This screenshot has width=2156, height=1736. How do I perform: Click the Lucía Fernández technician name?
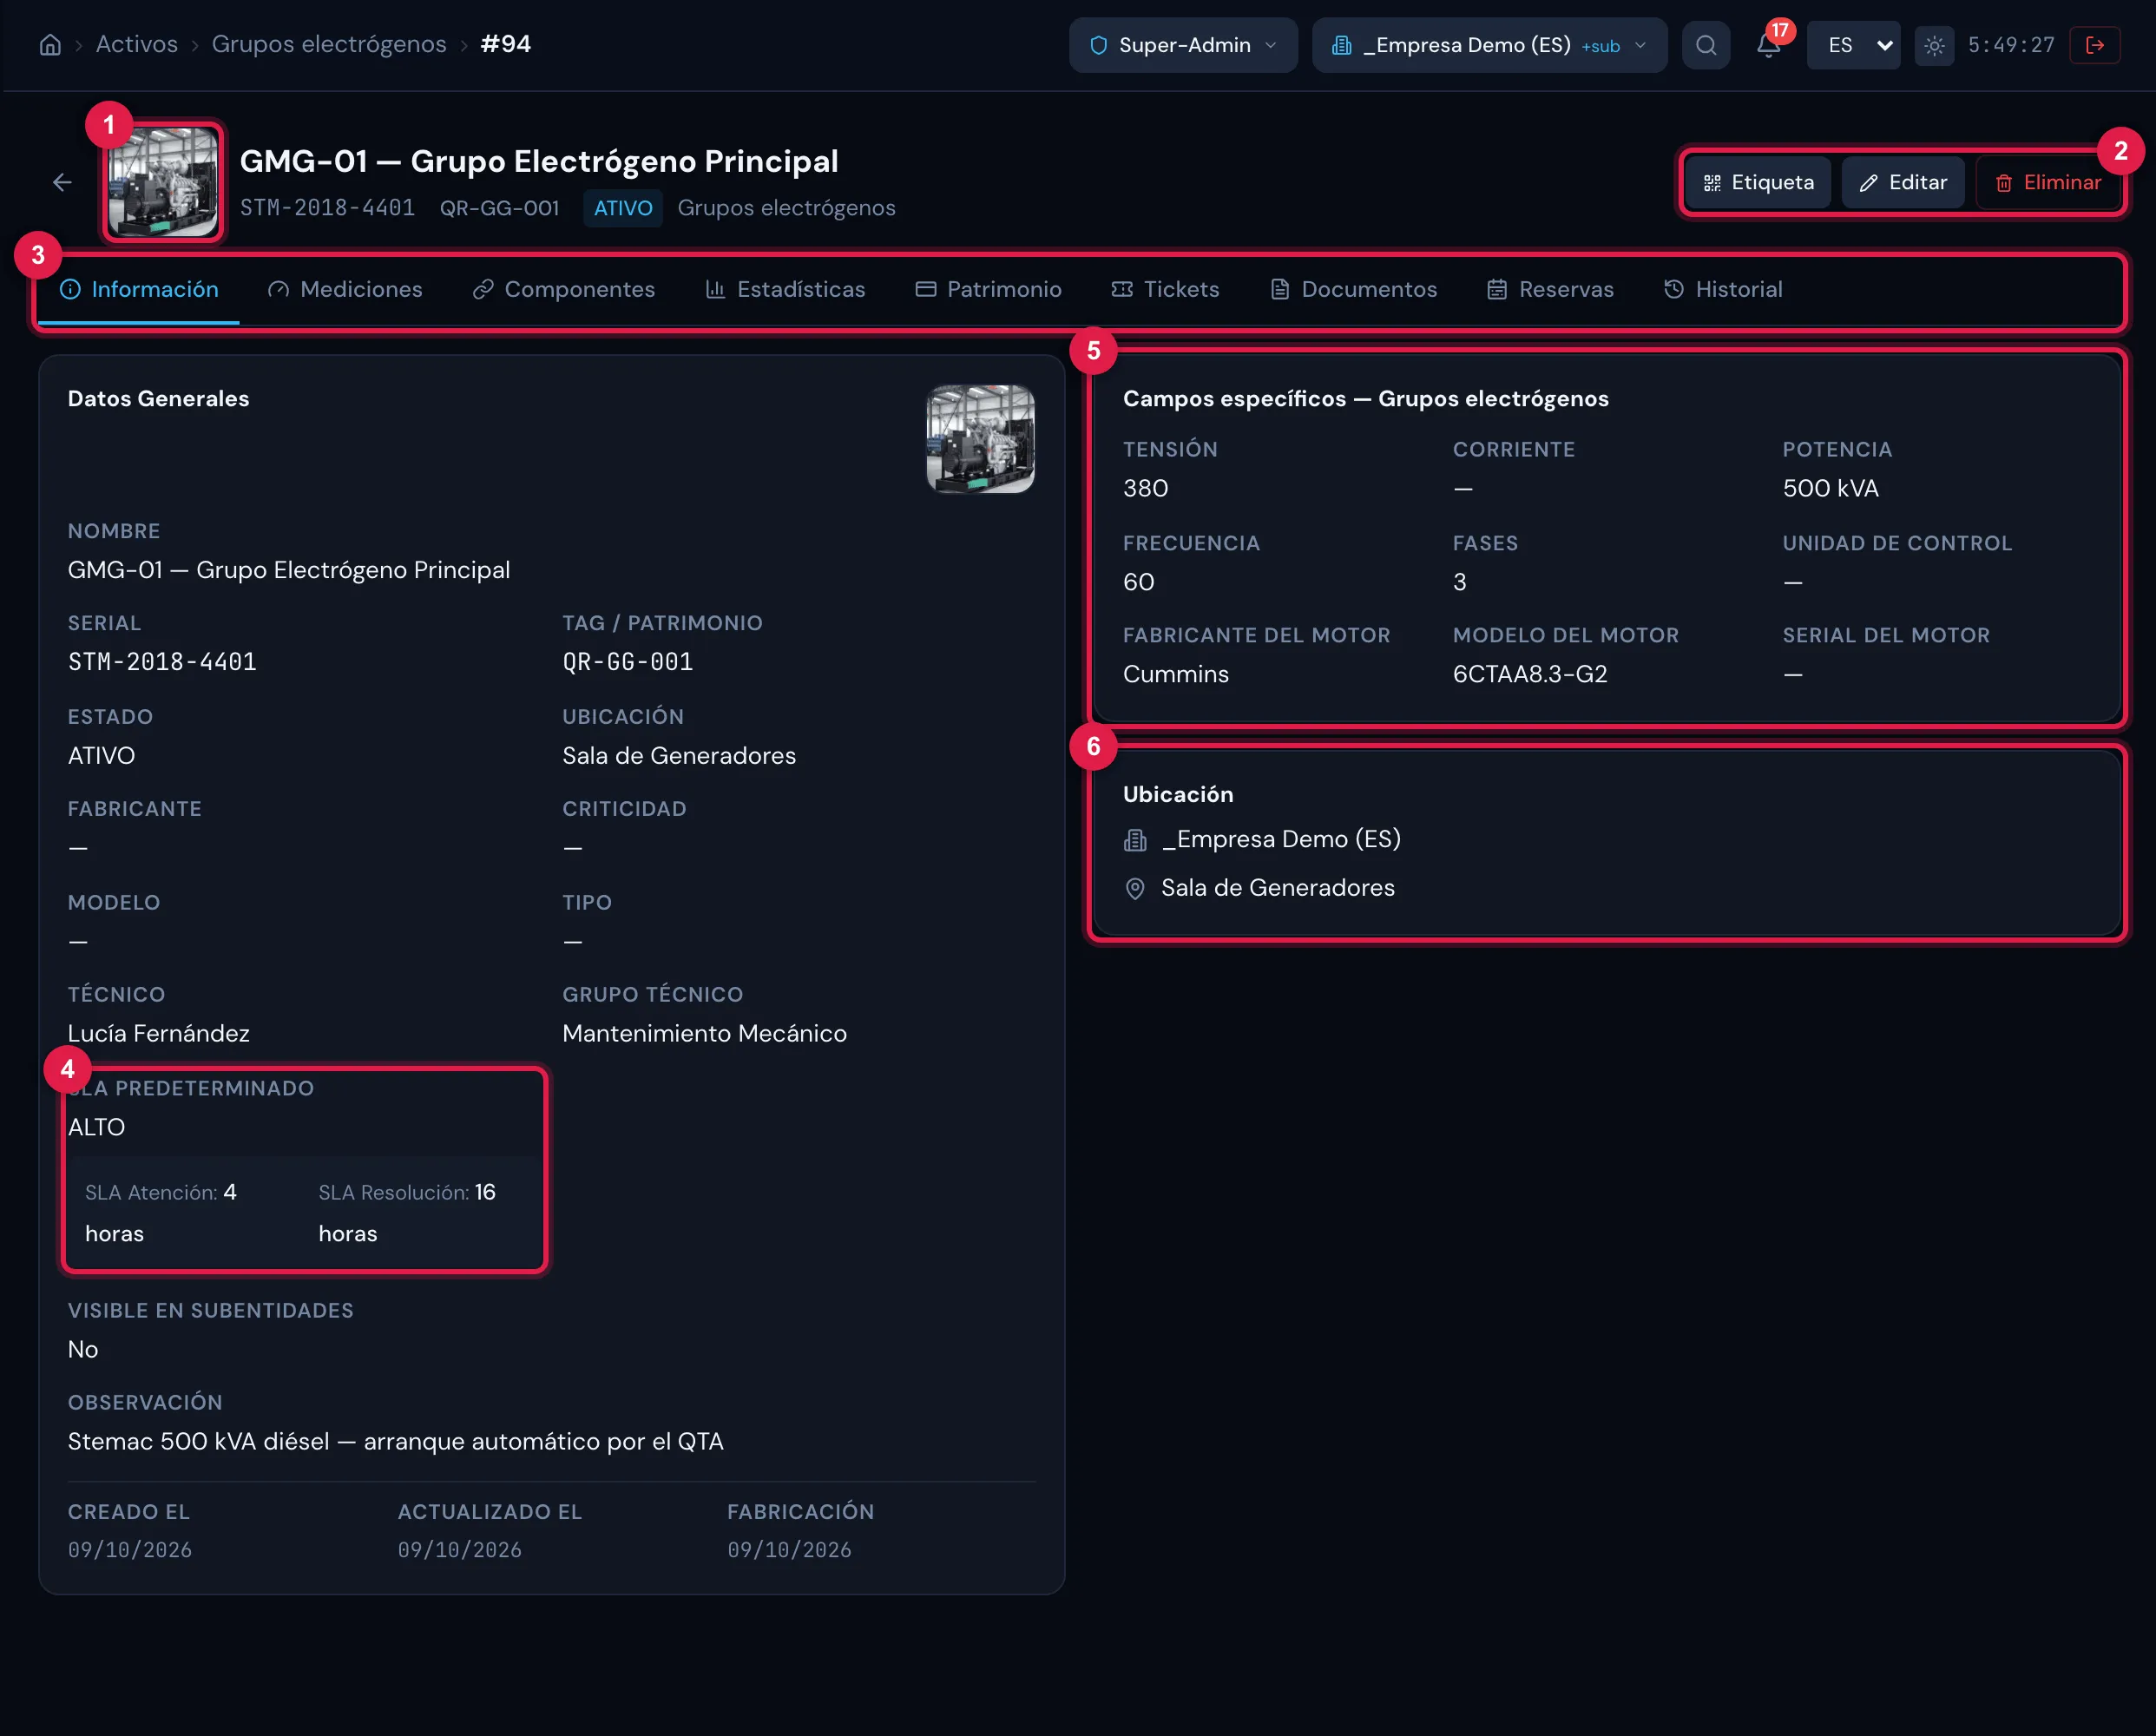[158, 1033]
